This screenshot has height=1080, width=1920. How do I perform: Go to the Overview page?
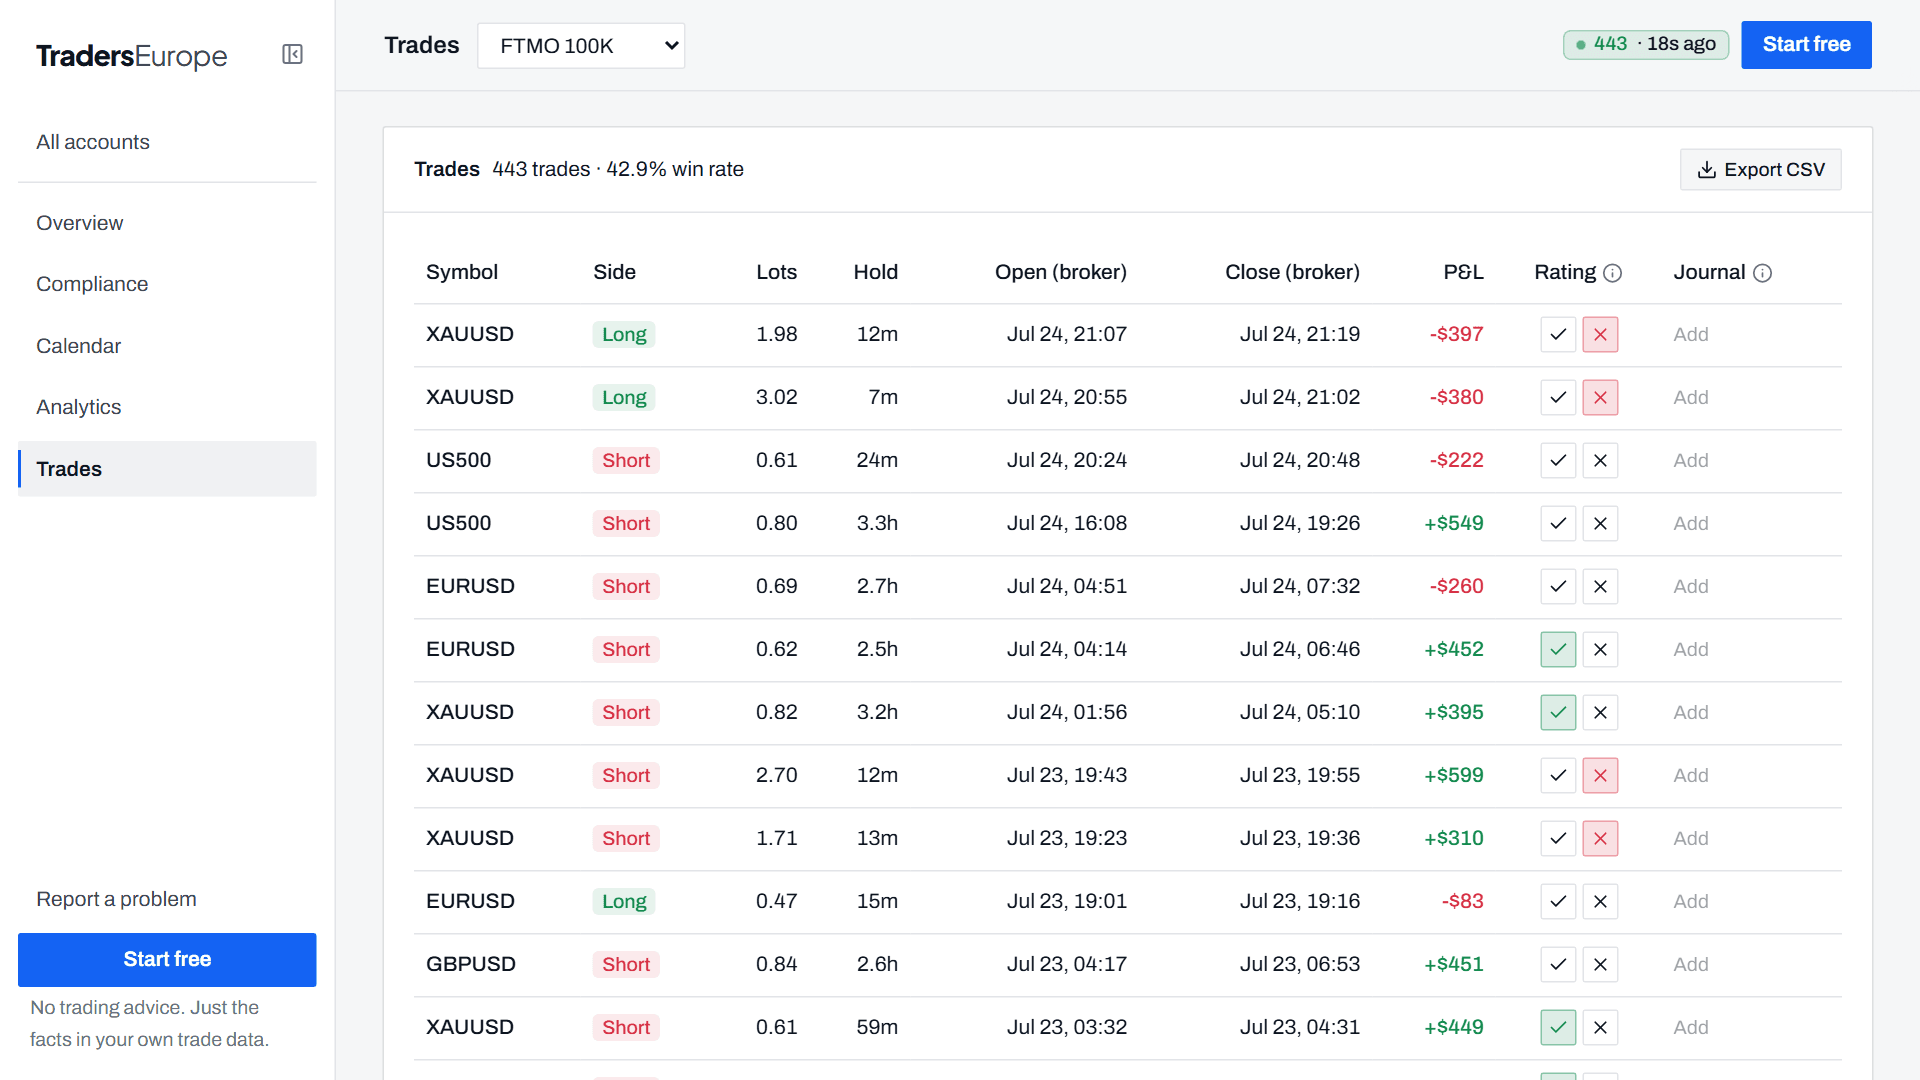click(x=167, y=223)
